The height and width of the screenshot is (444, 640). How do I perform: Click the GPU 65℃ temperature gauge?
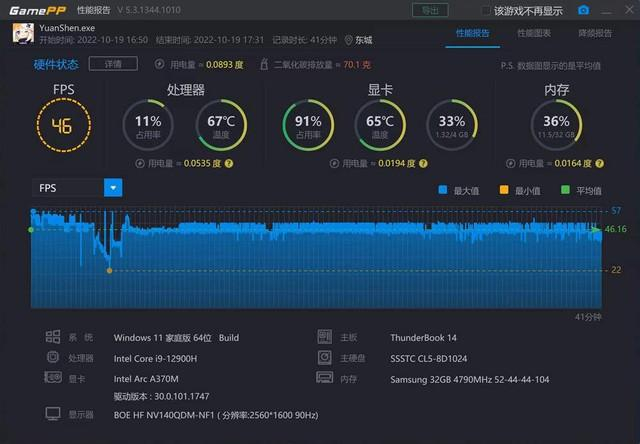point(380,125)
